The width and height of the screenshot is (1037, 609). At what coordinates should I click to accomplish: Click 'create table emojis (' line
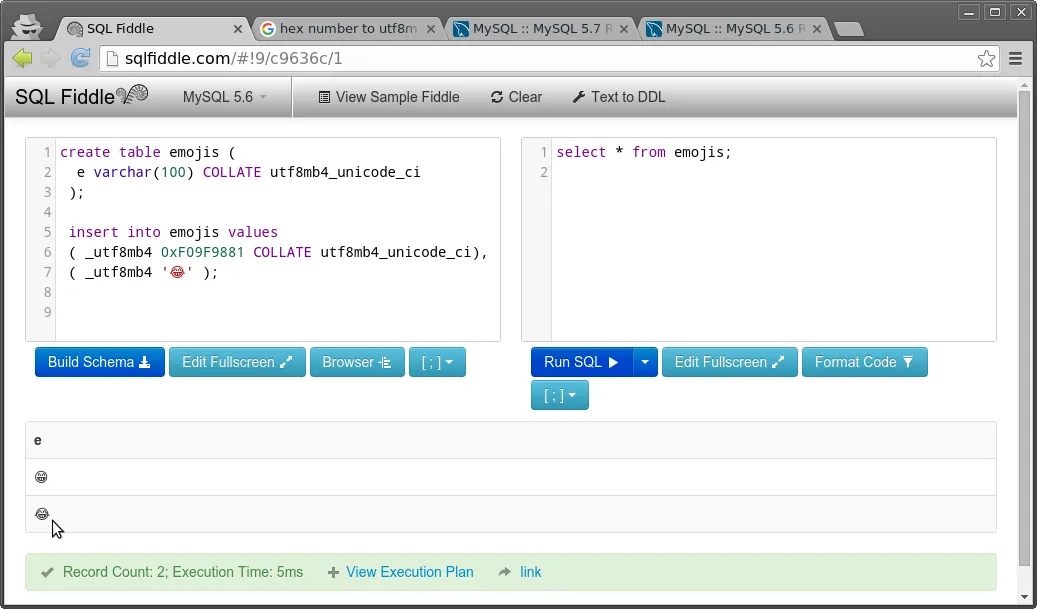coord(147,153)
